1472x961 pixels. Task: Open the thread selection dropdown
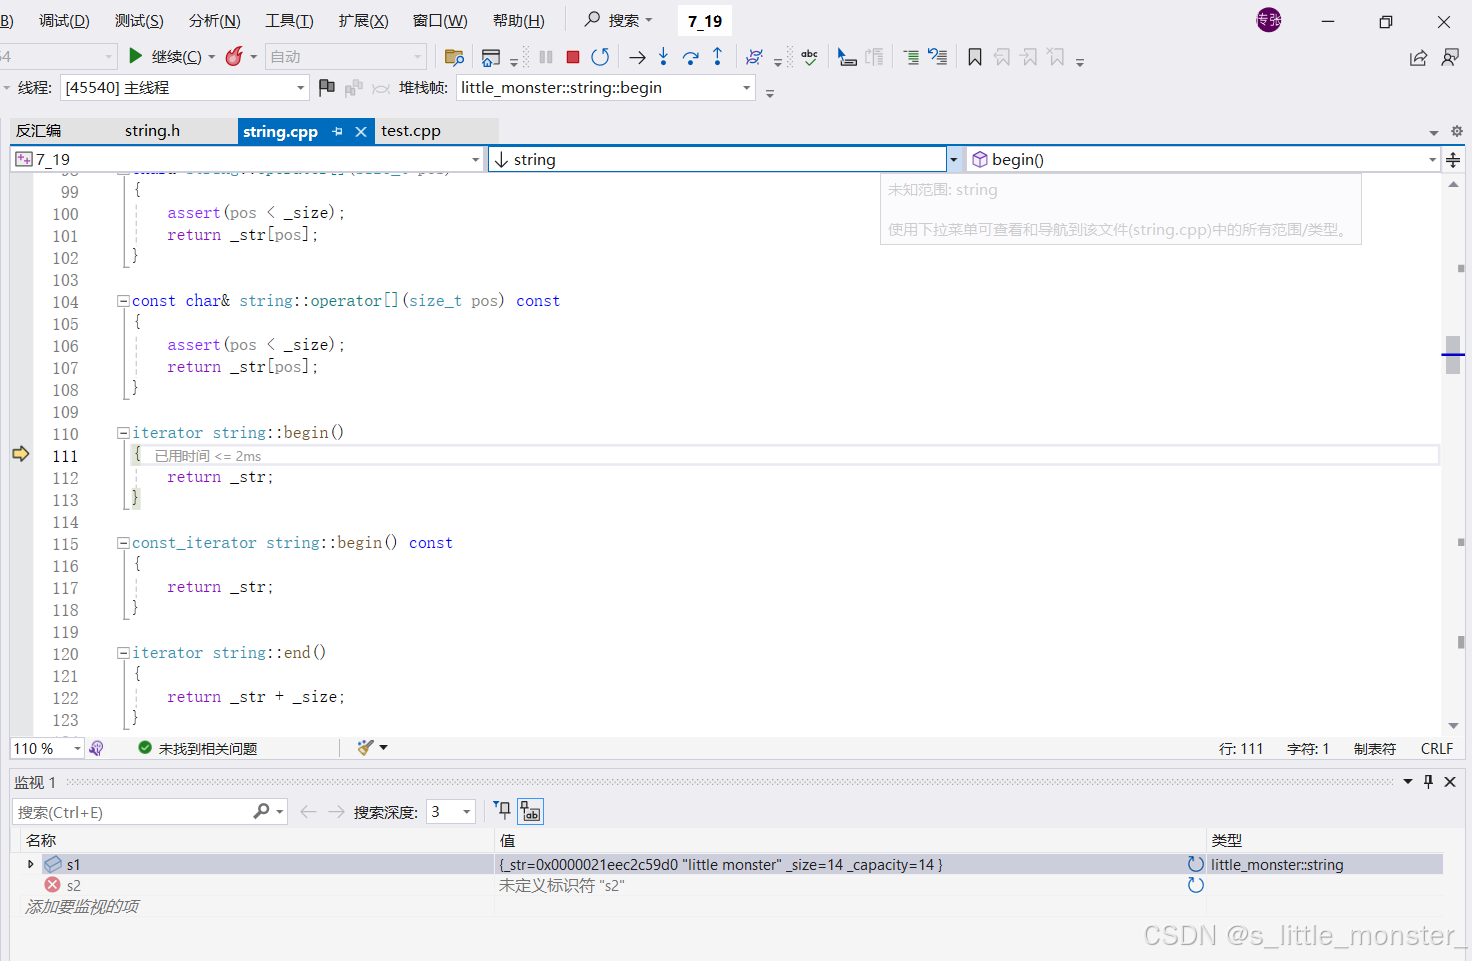[x=300, y=88]
